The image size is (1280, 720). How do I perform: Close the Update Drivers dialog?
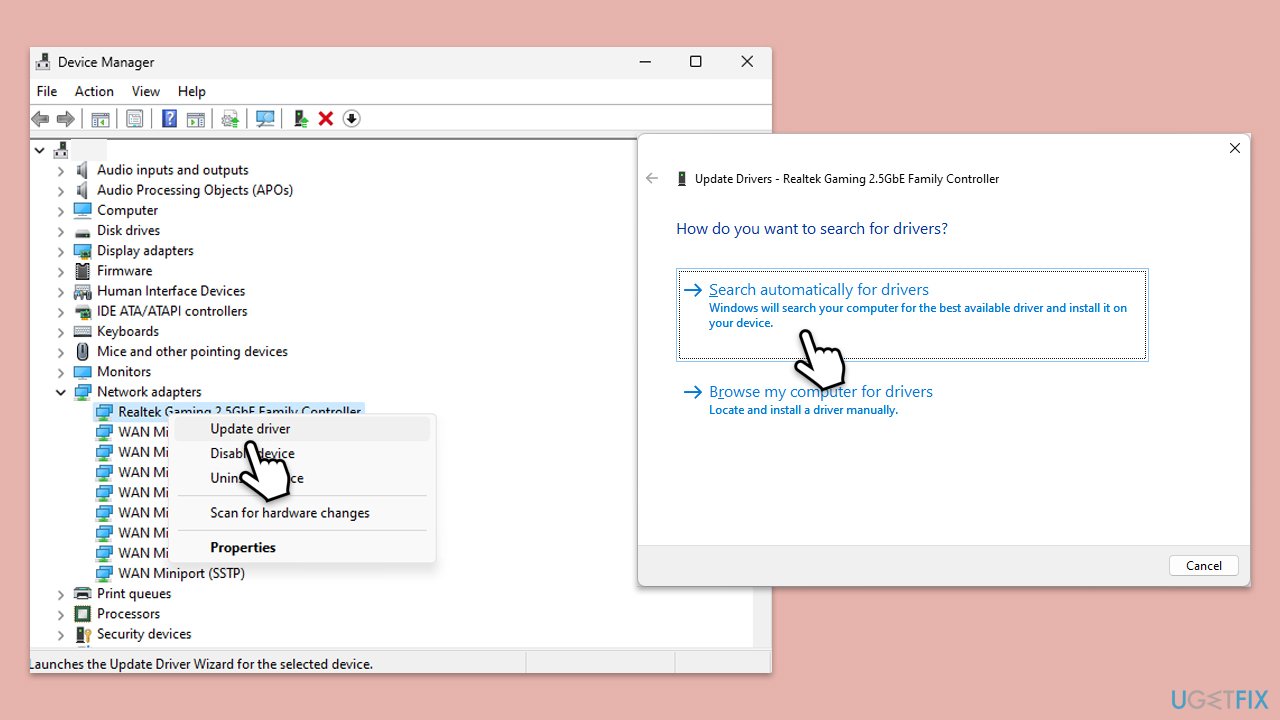tap(1234, 148)
